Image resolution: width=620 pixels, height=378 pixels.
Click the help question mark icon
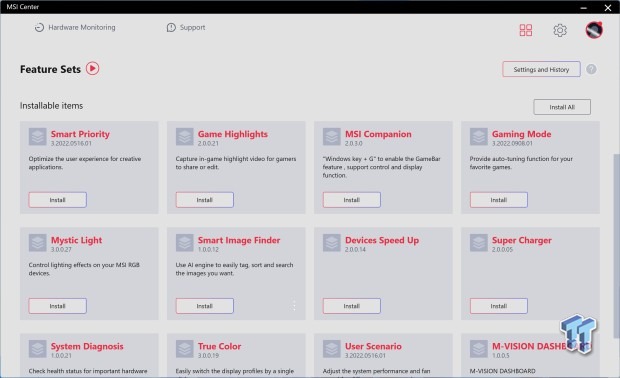(x=591, y=69)
